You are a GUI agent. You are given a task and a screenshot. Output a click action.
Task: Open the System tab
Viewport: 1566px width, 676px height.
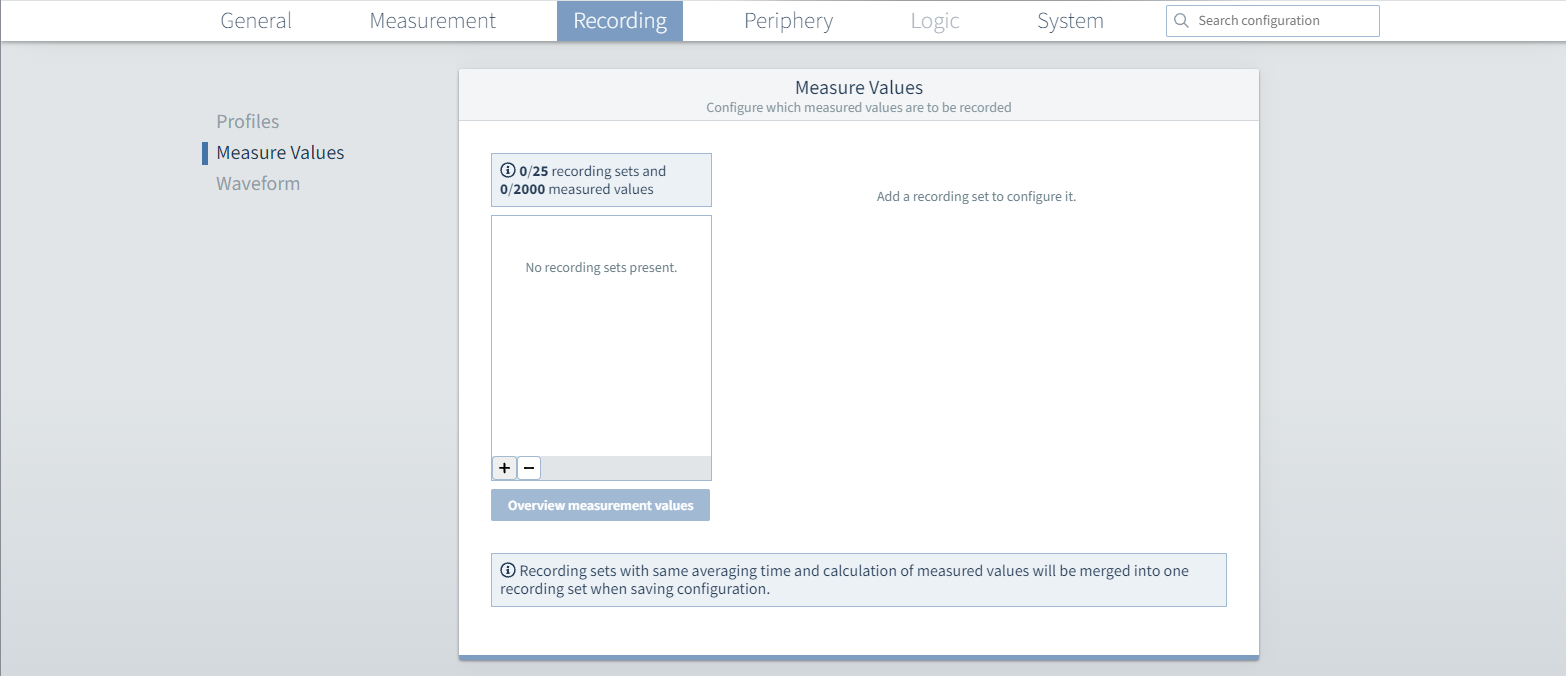[1070, 21]
